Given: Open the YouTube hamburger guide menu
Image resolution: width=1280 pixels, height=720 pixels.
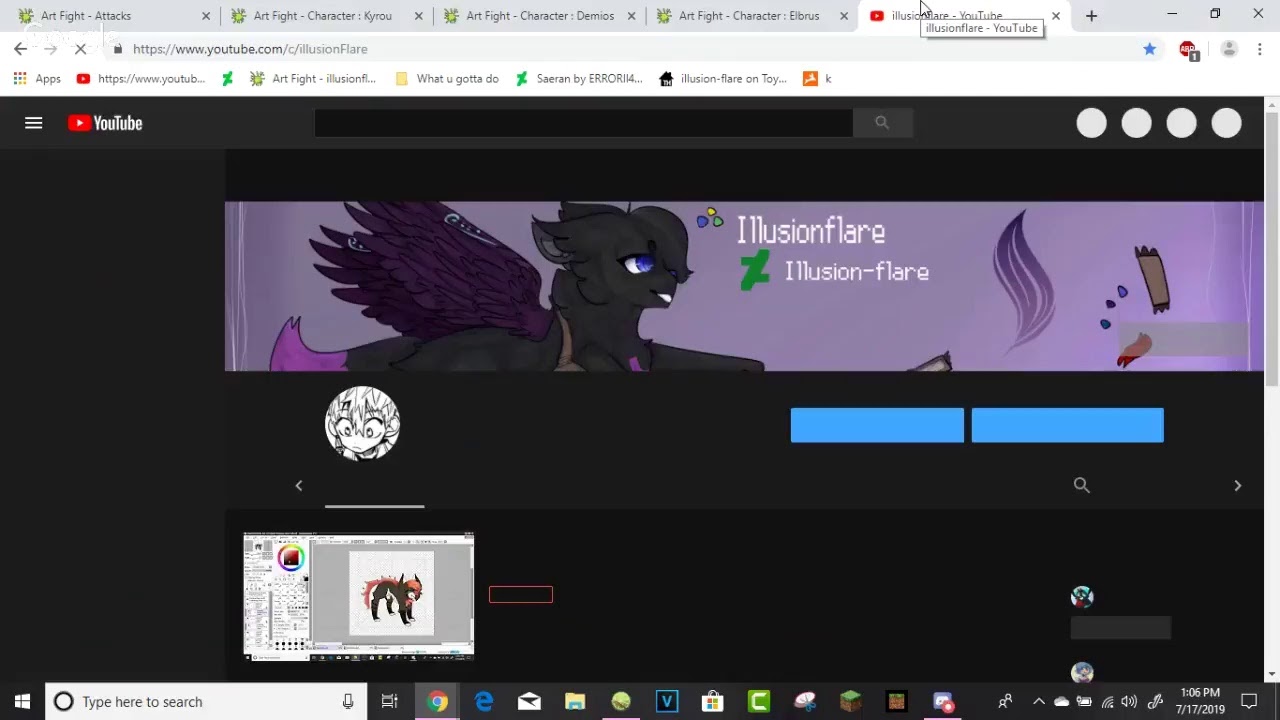Looking at the screenshot, I should [x=33, y=123].
